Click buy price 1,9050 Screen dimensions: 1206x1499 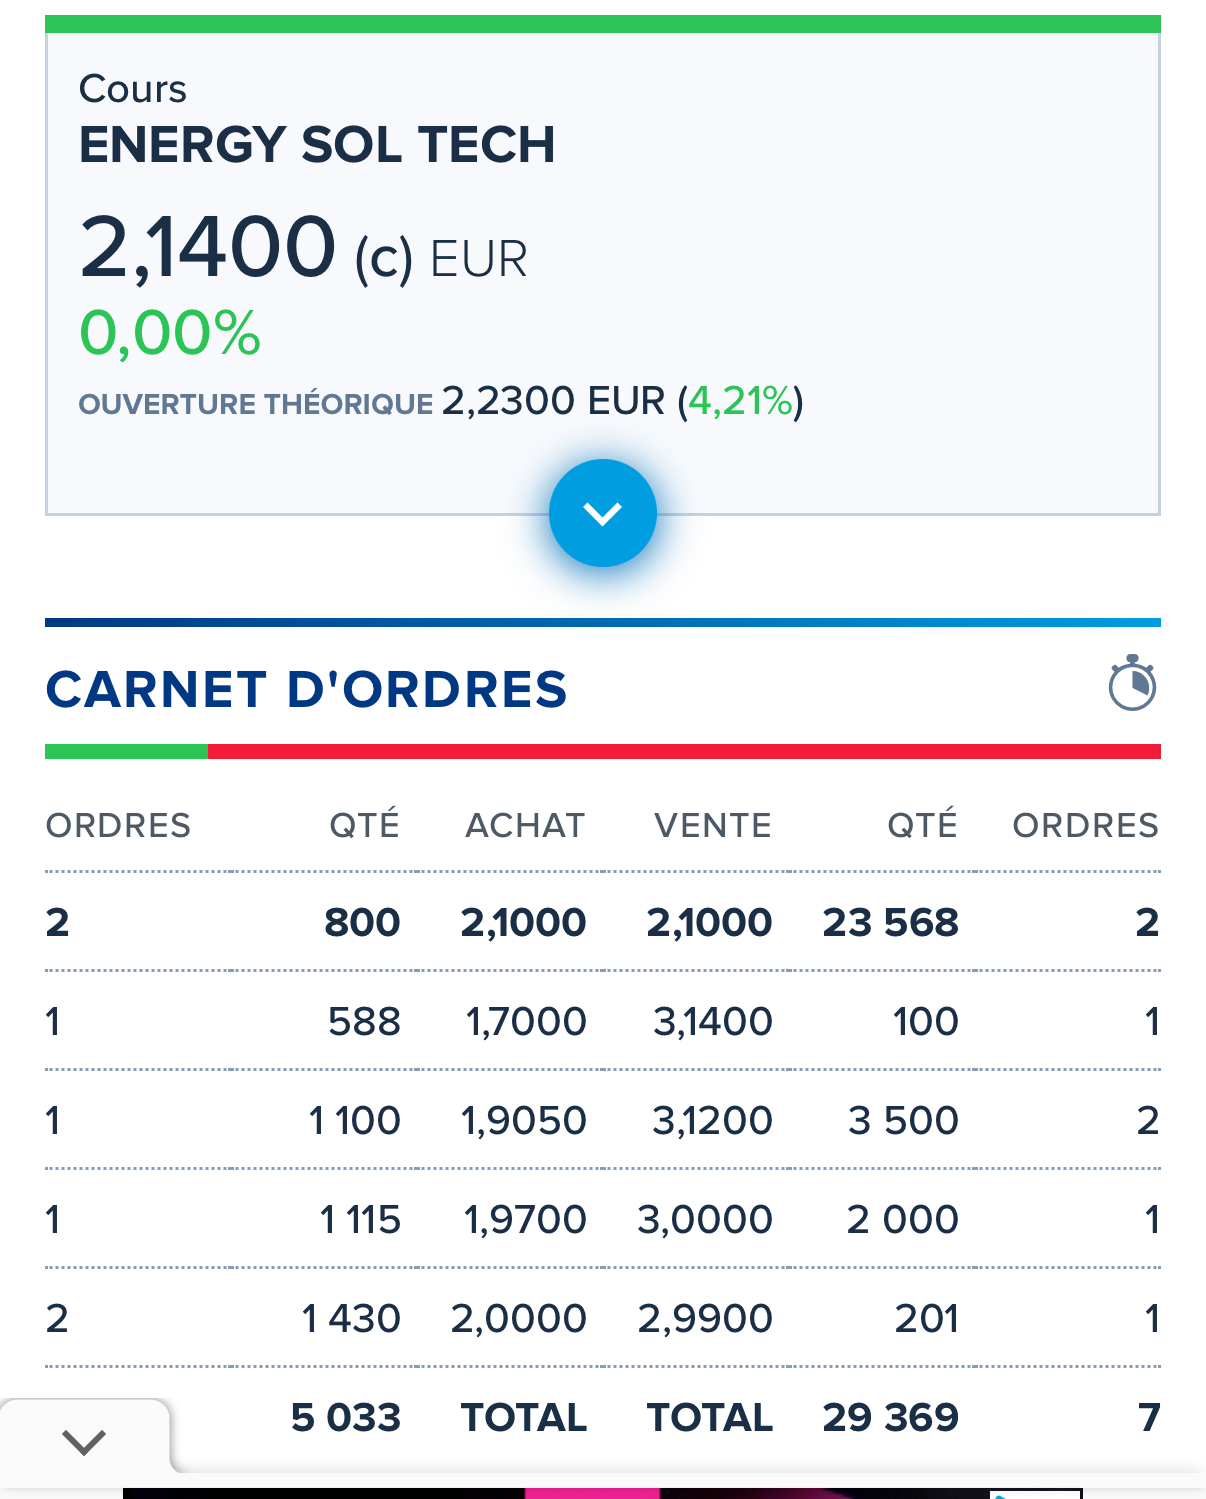tap(523, 1120)
